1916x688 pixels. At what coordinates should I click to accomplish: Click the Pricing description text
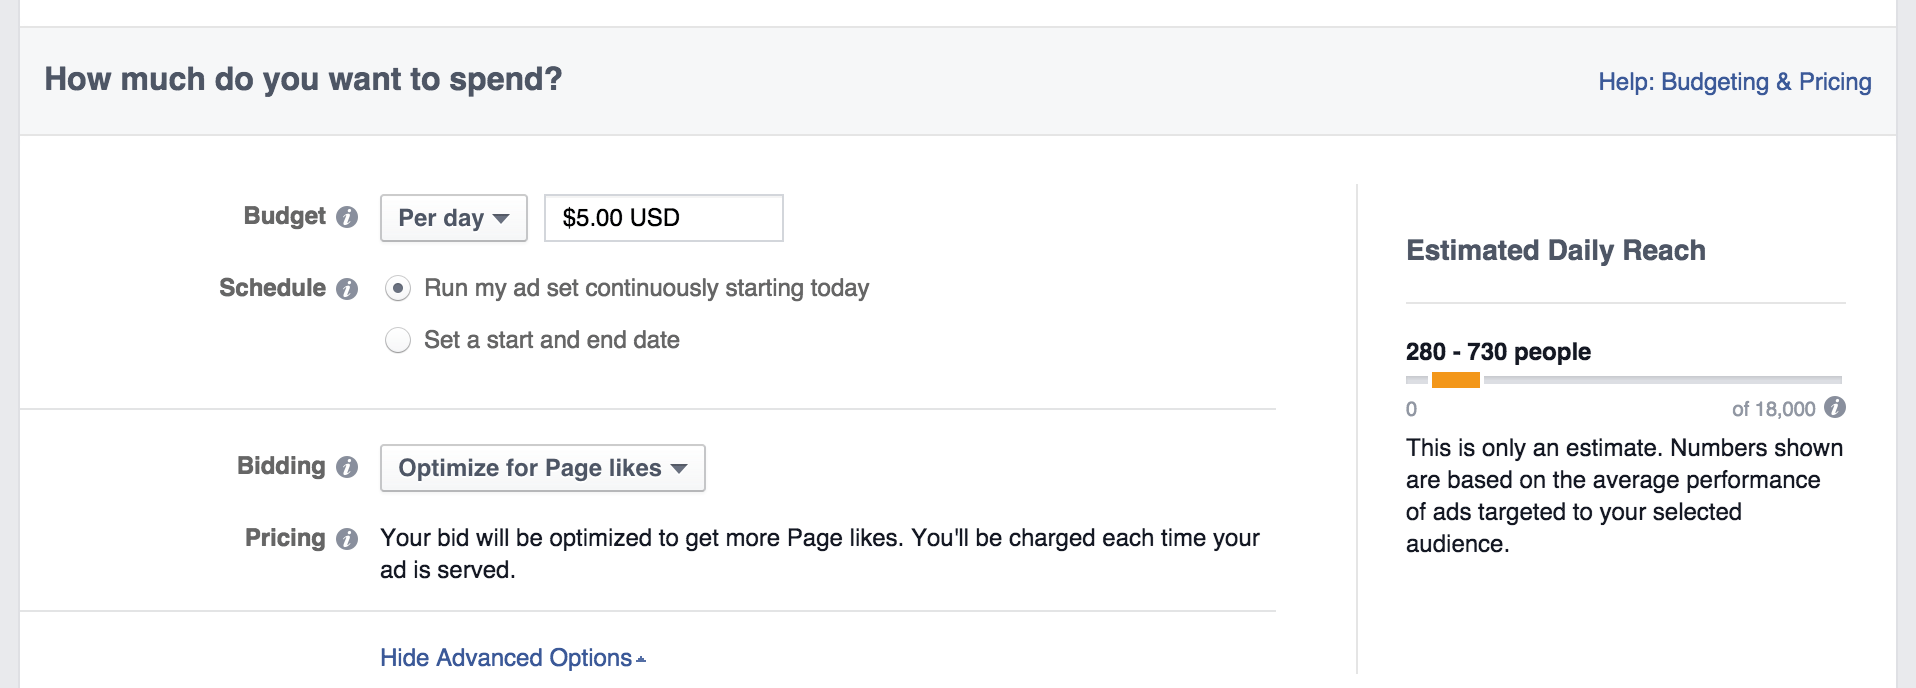point(820,554)
